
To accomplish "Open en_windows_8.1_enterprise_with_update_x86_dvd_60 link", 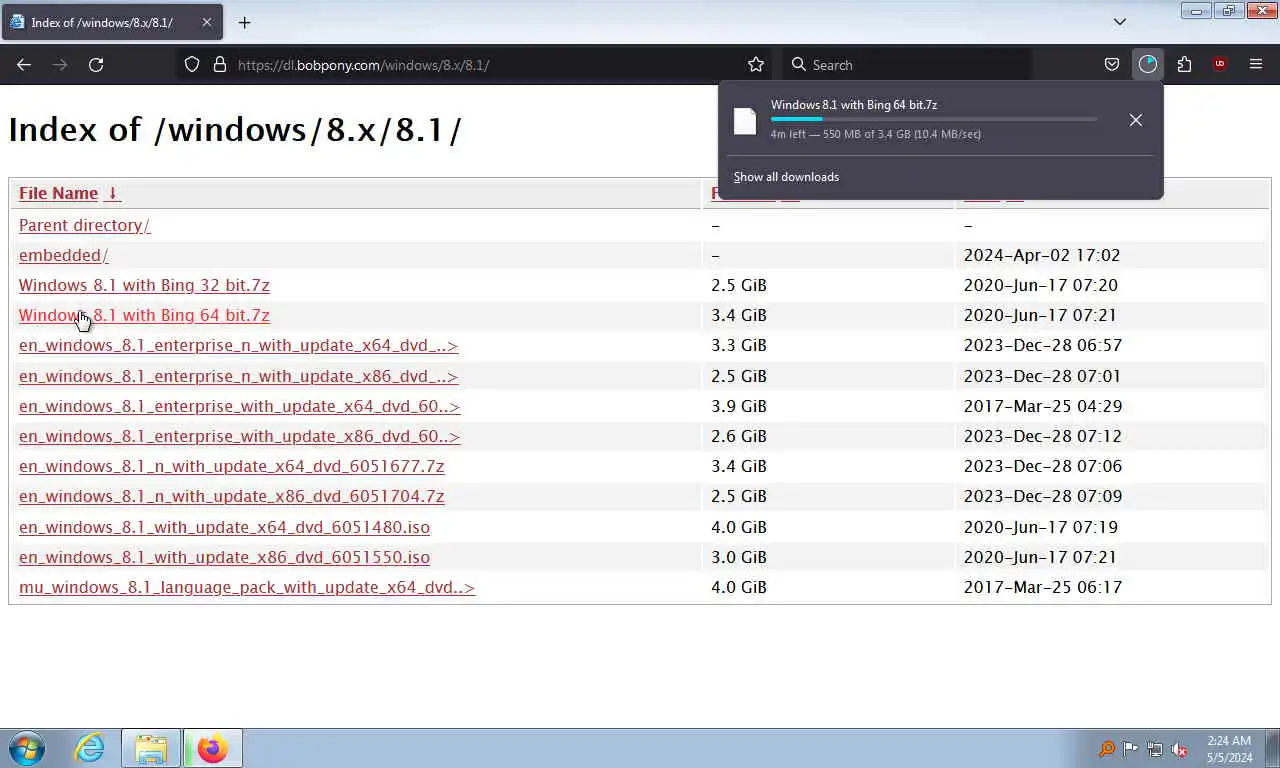I will pos(239,436).
